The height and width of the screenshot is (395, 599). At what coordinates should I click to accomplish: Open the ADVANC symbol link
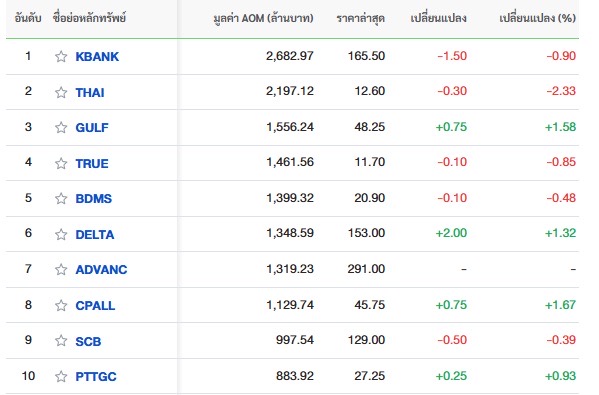101,269
